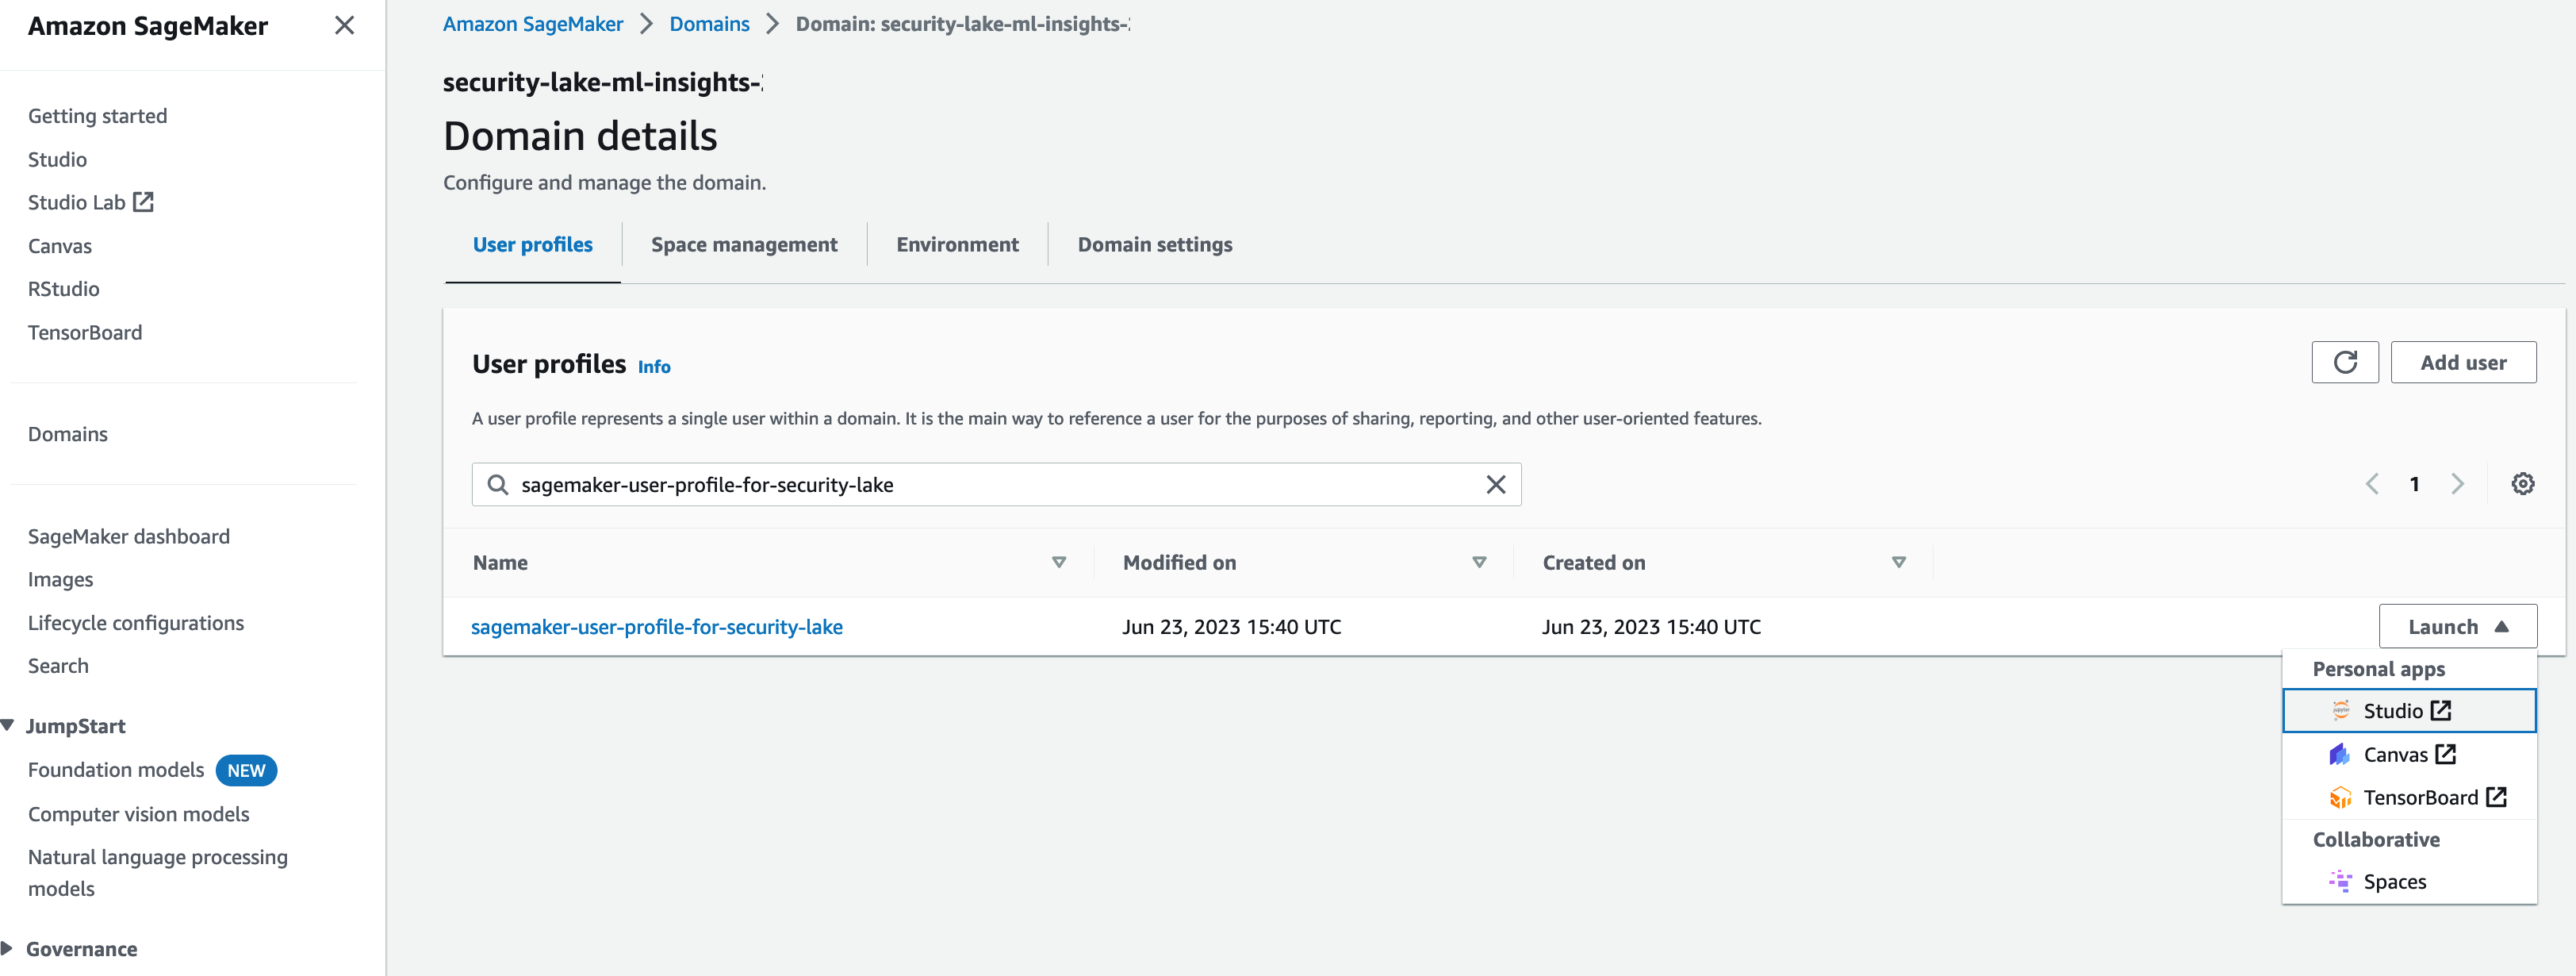Image resolution: width=2576 pixels, height=976 pixels.
Task: Open sagemaker-user-profile-for-security-lake profile
Action: 657,626
